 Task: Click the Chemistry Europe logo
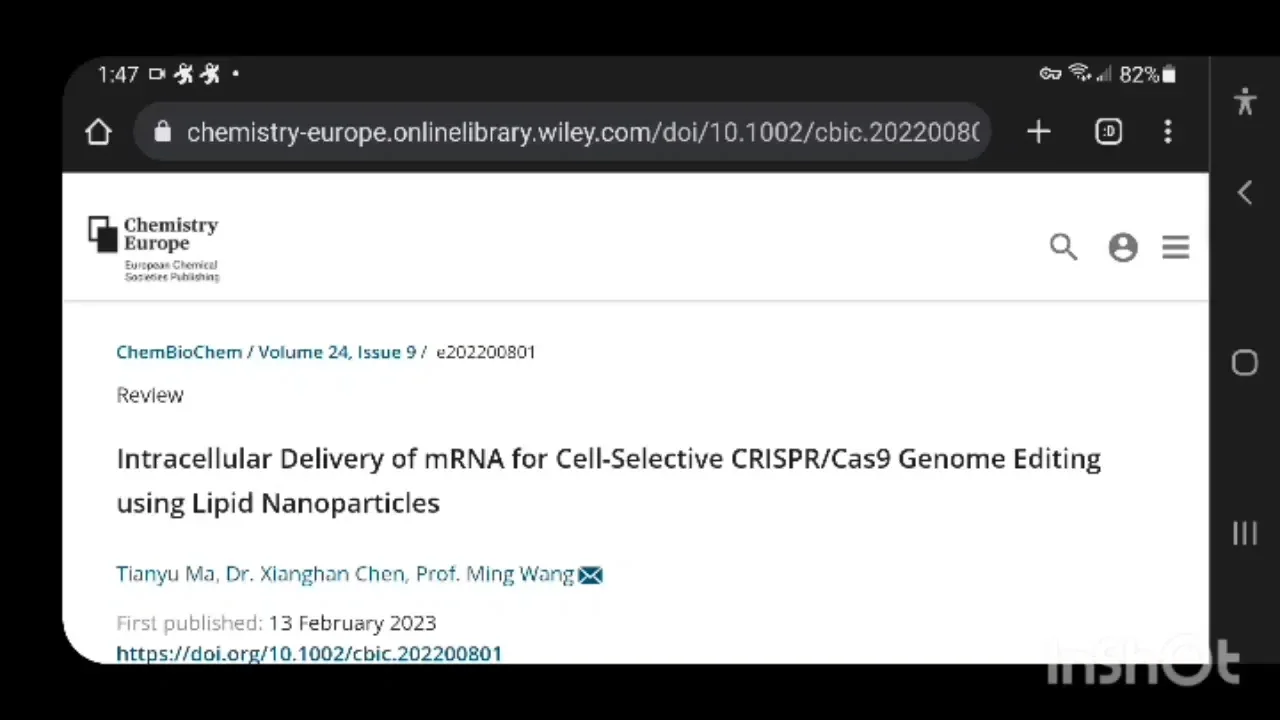pyautogui.click(x=153, y=248)
